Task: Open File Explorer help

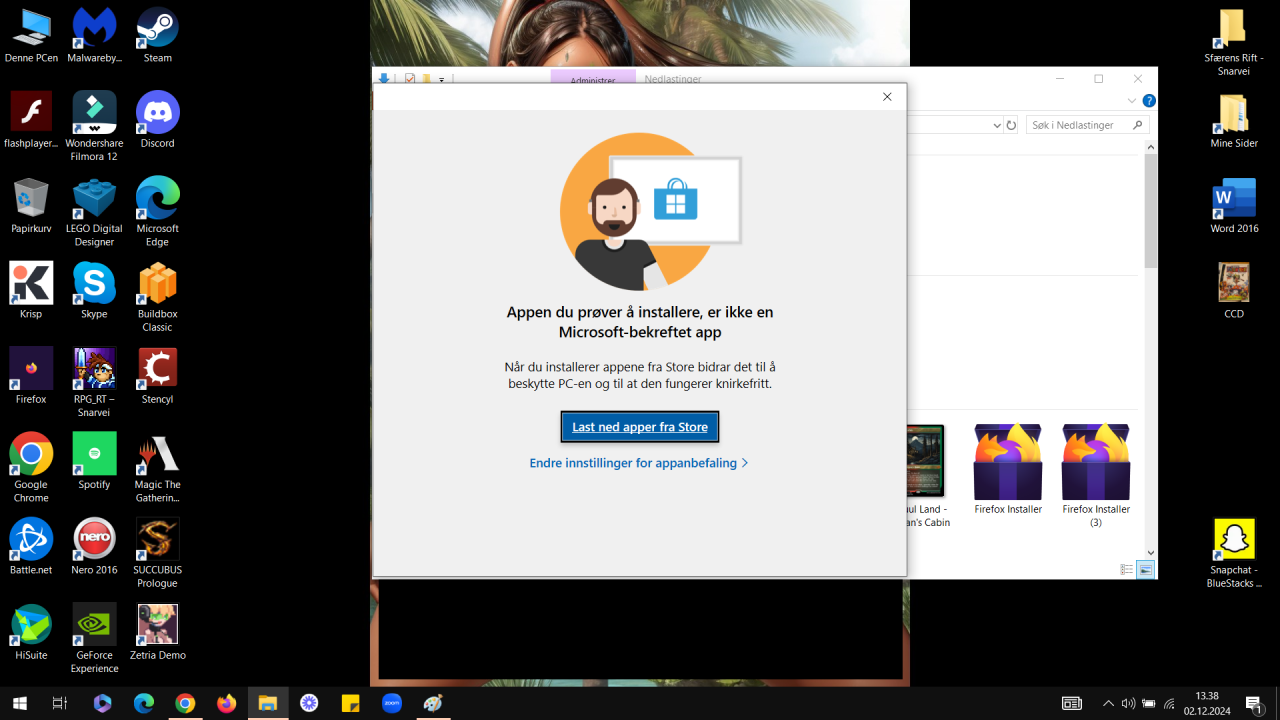Action: [1149, 101]
